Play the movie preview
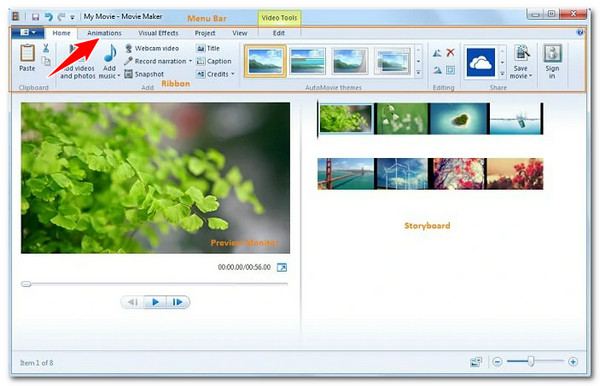The width and height of the screenshot is (600, 386). tap(155, 302)
